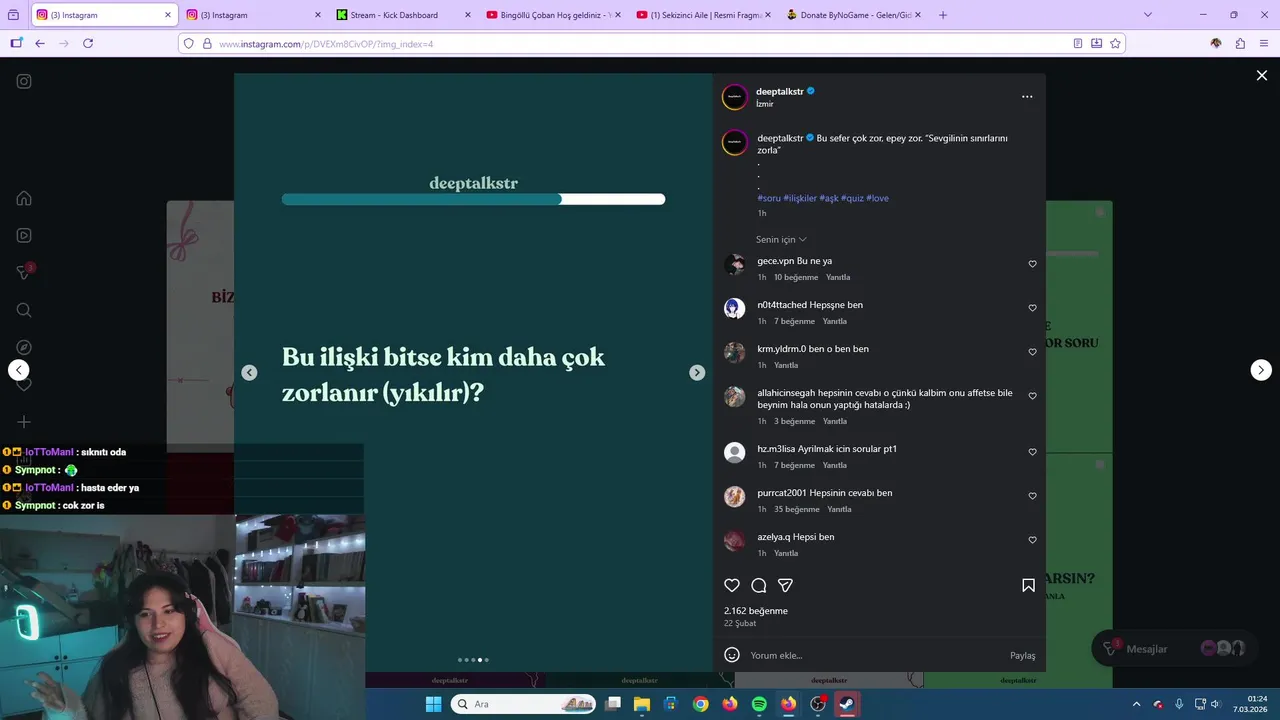Click the #soru hashtag in caption
This screenshot has width=1280, height=720.
tap(769, 198)
